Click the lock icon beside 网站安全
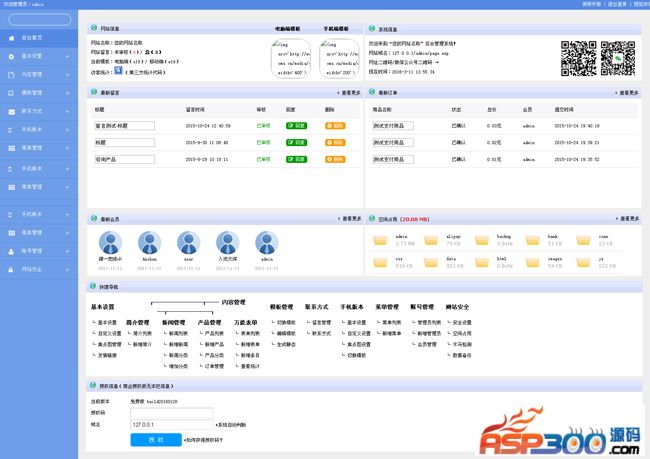 point(11,269)
